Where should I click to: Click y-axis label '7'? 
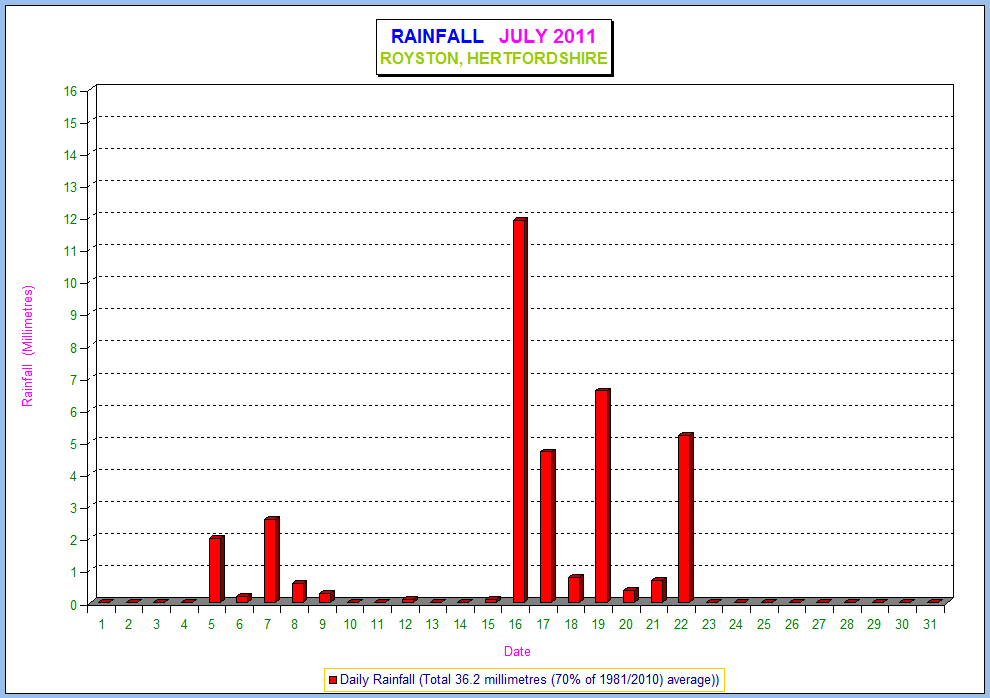(x=74, y=380)
